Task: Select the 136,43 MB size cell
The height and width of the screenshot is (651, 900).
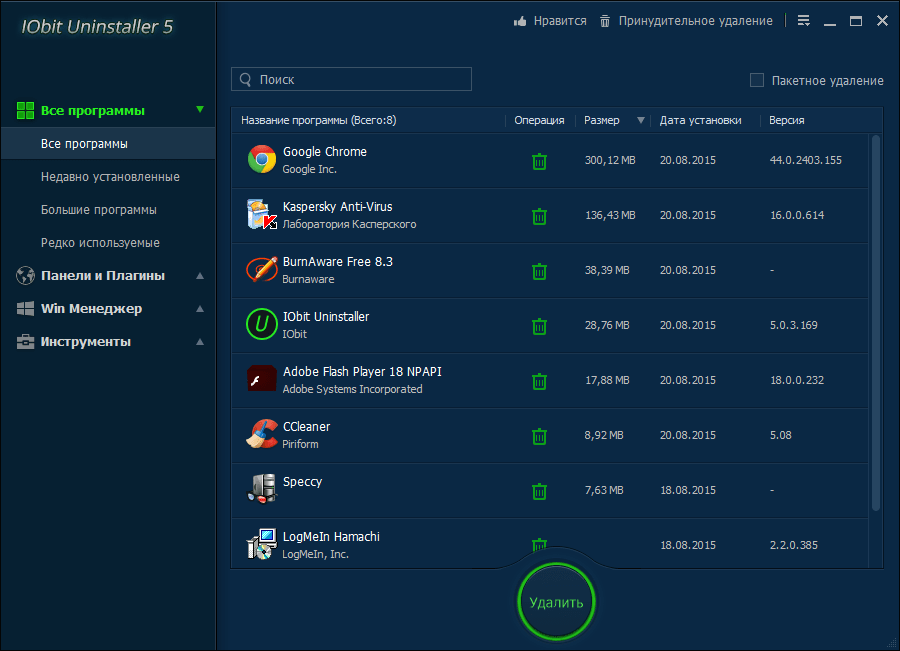Action: [x=610, y=215]
